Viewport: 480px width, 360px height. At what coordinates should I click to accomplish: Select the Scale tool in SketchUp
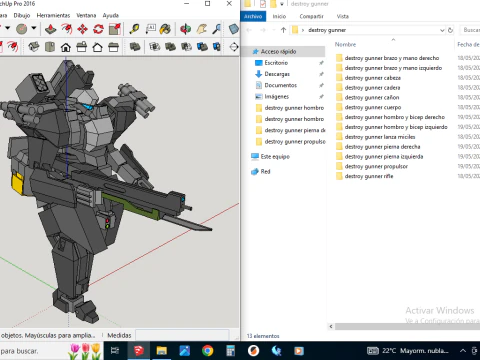[x=114, y=29]
